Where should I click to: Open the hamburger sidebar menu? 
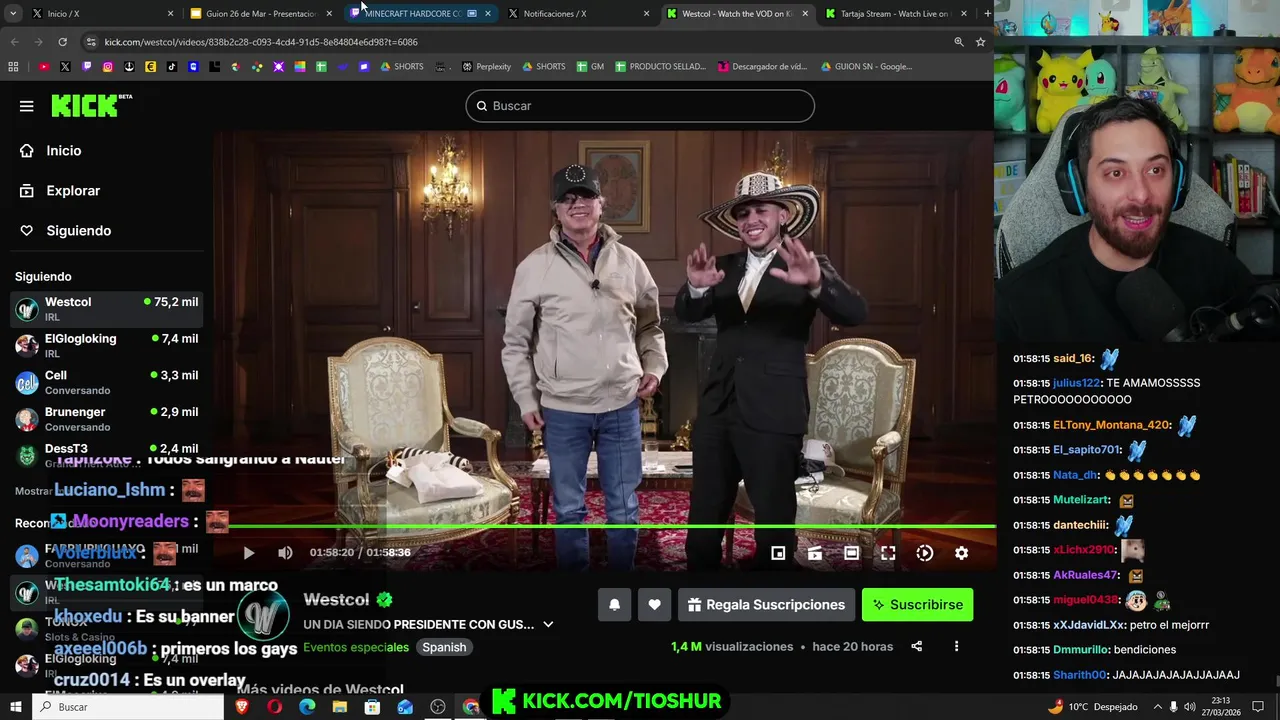(x=27, y=106)
